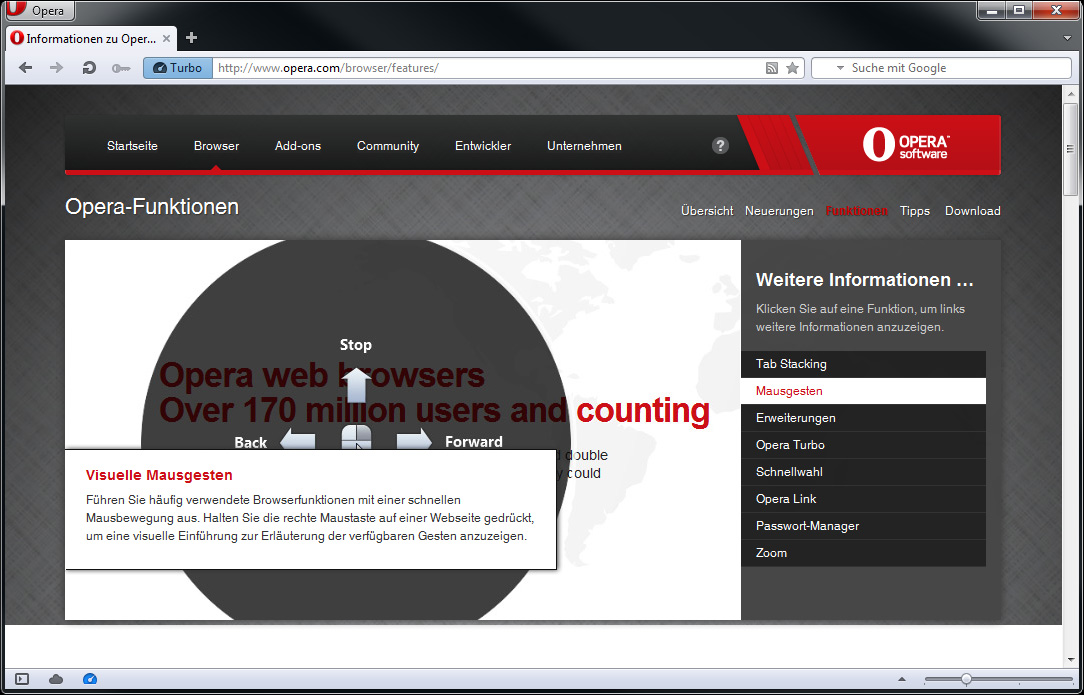Toggle the panels icon in status bar

(22, 679)
